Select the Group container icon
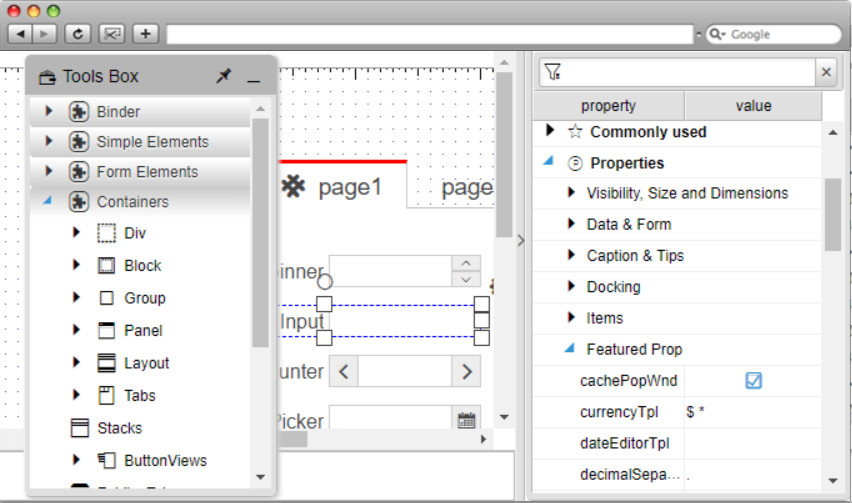Image resolution: width=852 pixels, height=503 pixels. pyautogui.click(x=106, y=298)
